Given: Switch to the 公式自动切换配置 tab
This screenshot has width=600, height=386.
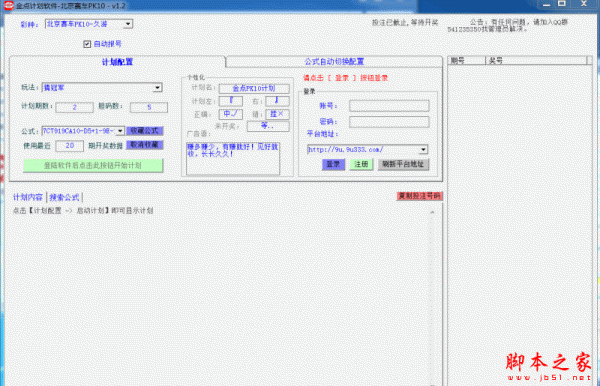Looking at the screenshot, I should pos(334,61).
